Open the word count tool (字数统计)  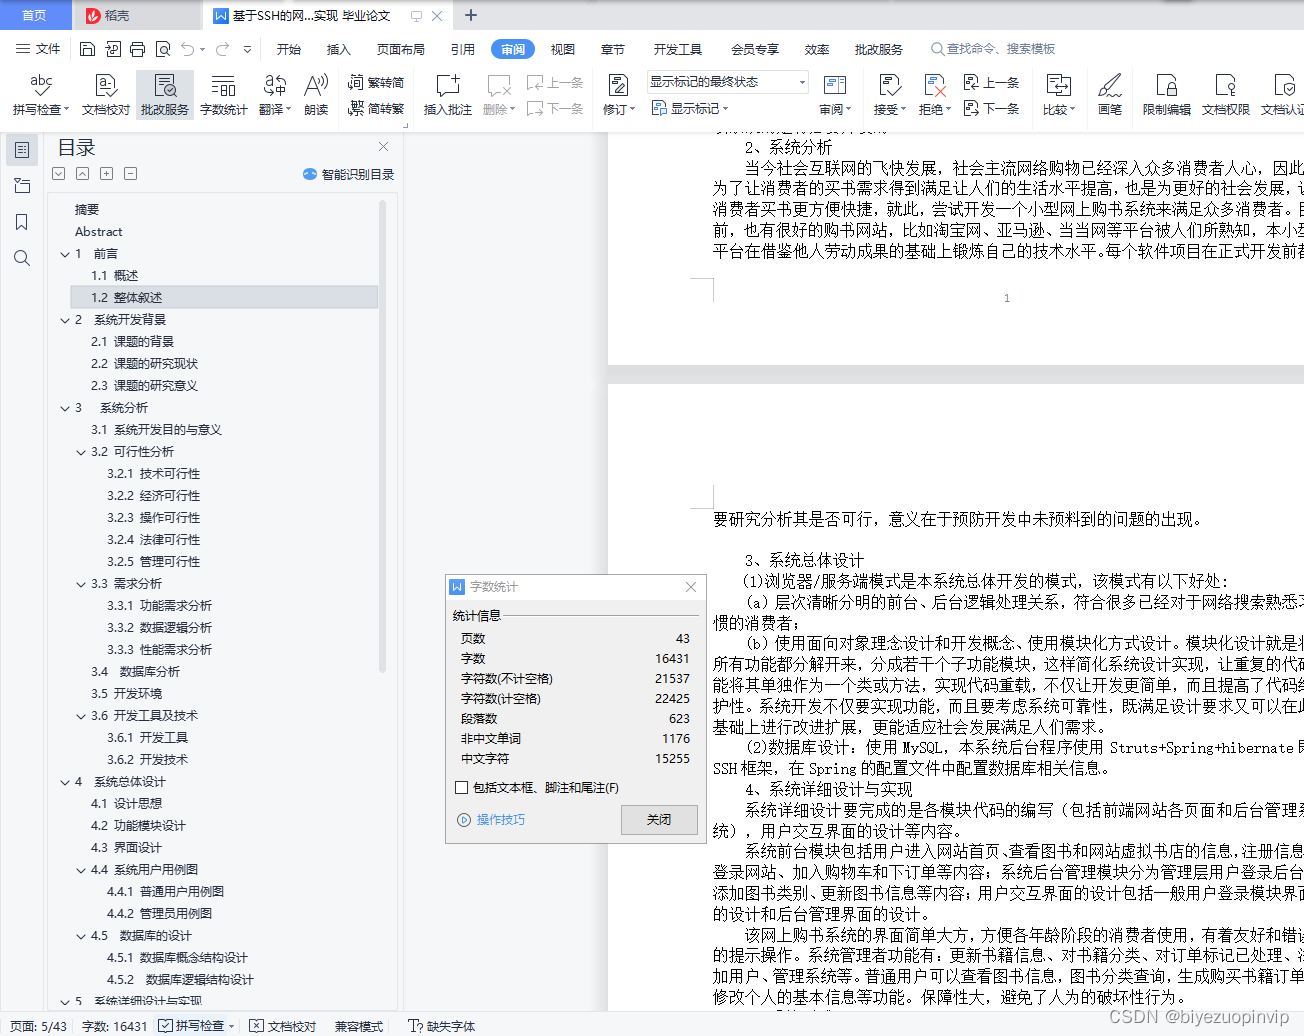click(224, 95)
